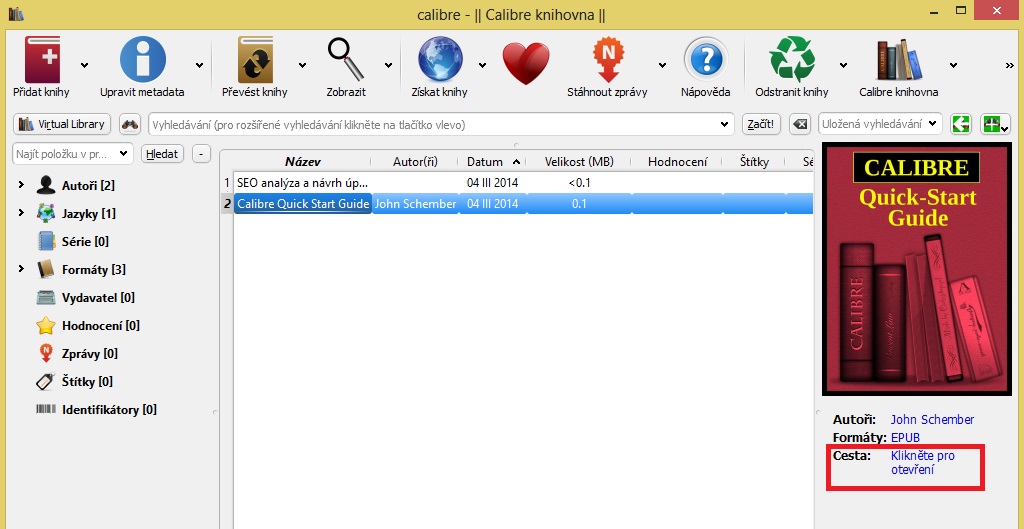Select the Identifikátory barcode icon
The height and width of the screenshot is (529, 1024).
[46, 409]
